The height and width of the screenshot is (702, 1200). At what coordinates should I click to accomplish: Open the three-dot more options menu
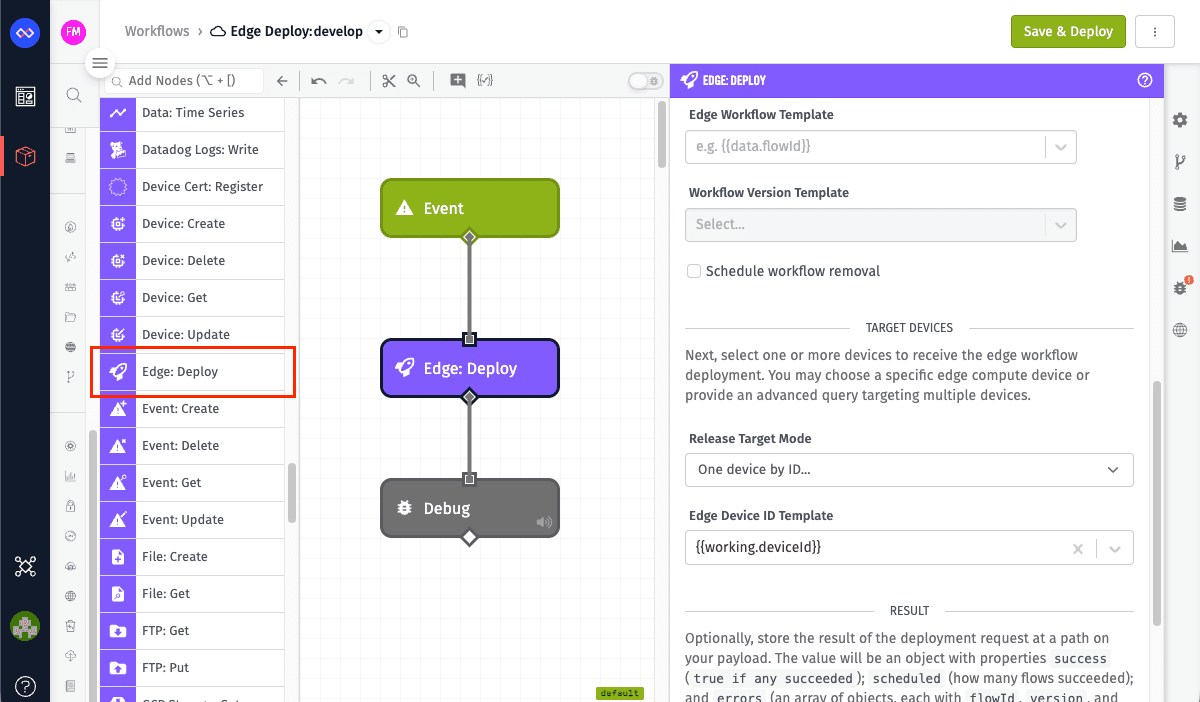tap(1155, 32)
